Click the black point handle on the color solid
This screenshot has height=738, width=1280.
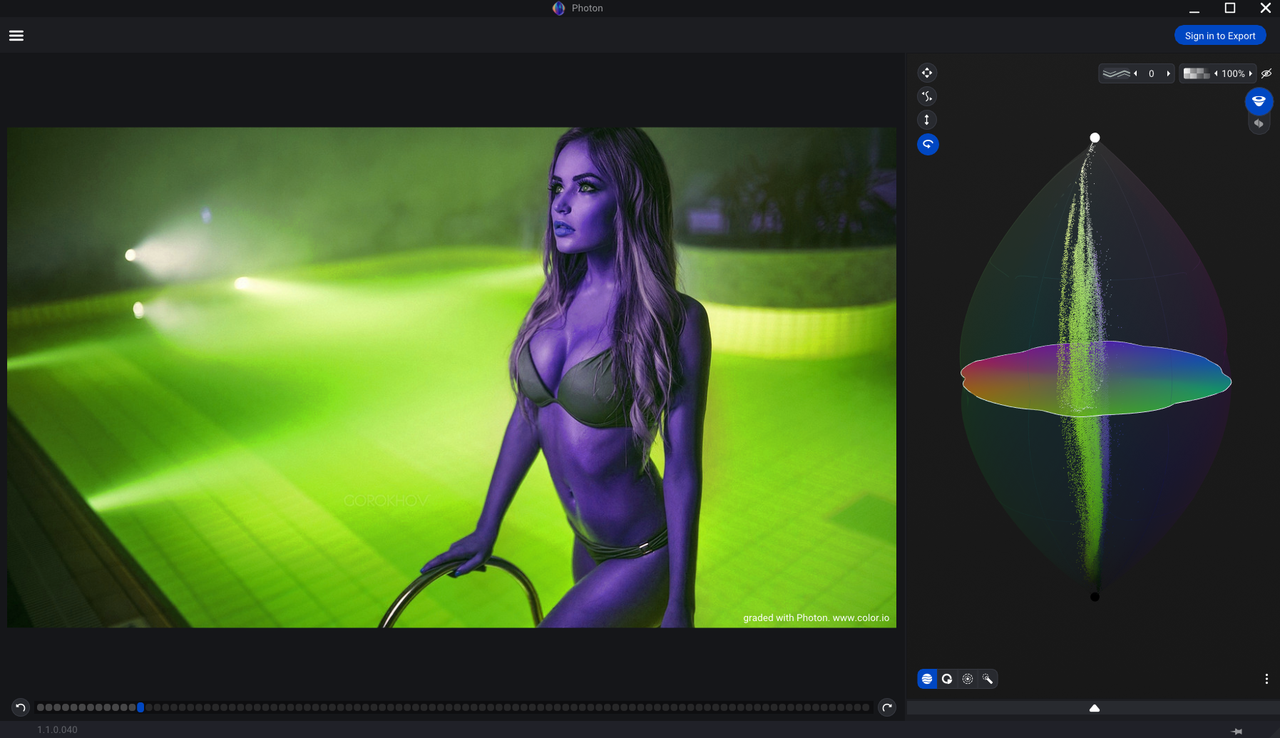pyautogui.click(x=1095, y=597)
